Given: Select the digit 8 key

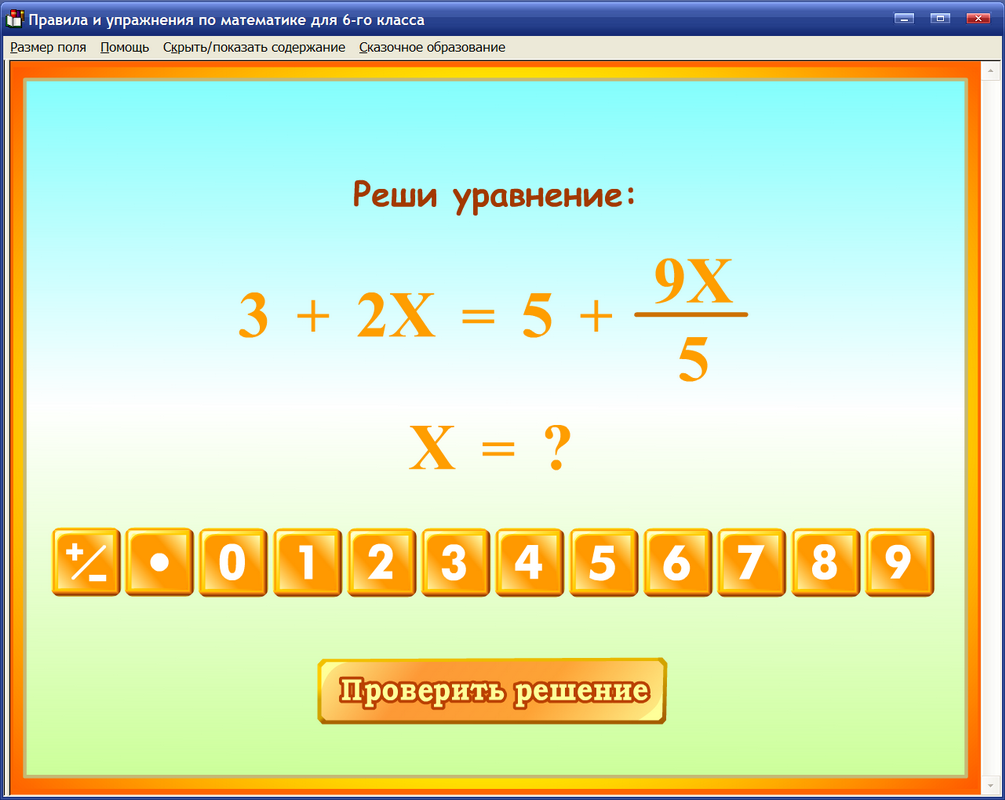Looking at the screenshot, I should (824, 564).
